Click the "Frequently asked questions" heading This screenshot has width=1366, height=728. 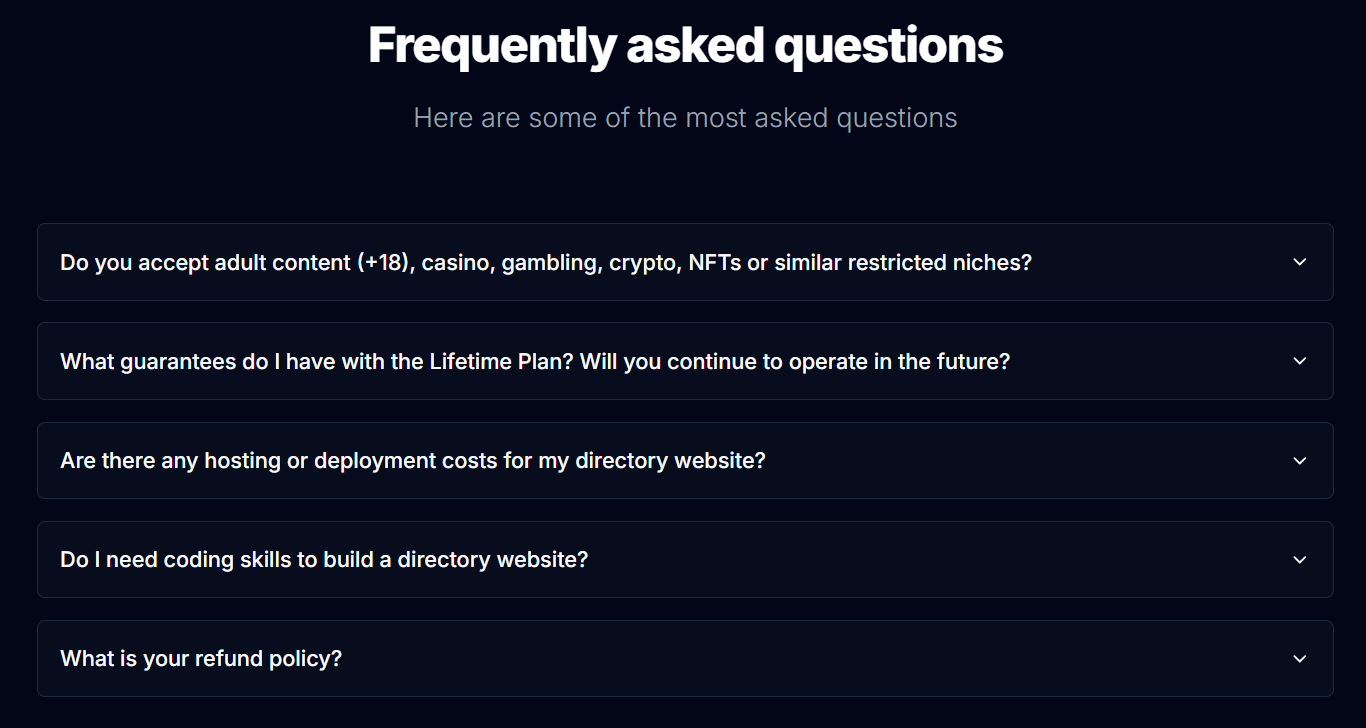[685, 46]
